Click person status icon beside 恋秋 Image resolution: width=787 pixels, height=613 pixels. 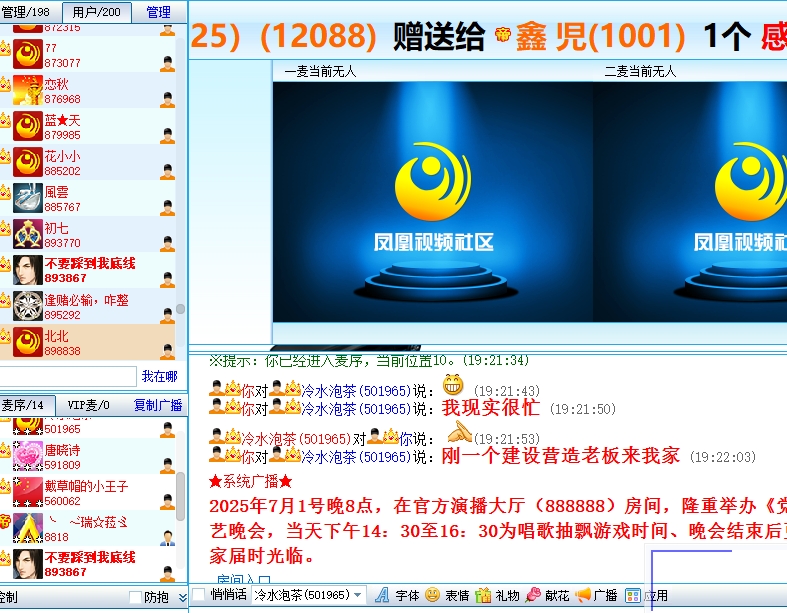(168, 99)
